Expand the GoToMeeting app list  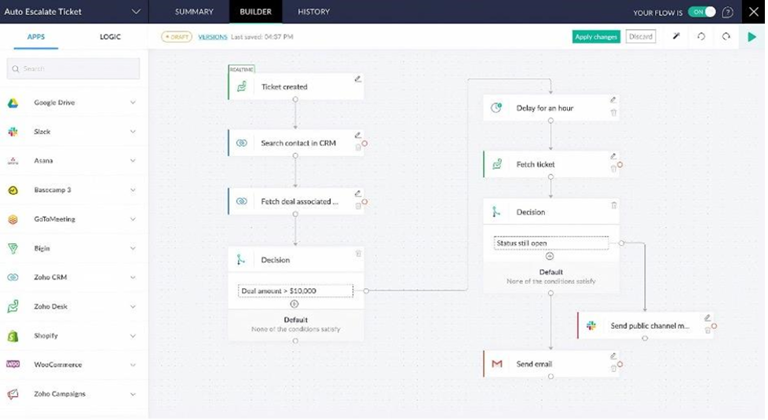(x=133, y=219)
